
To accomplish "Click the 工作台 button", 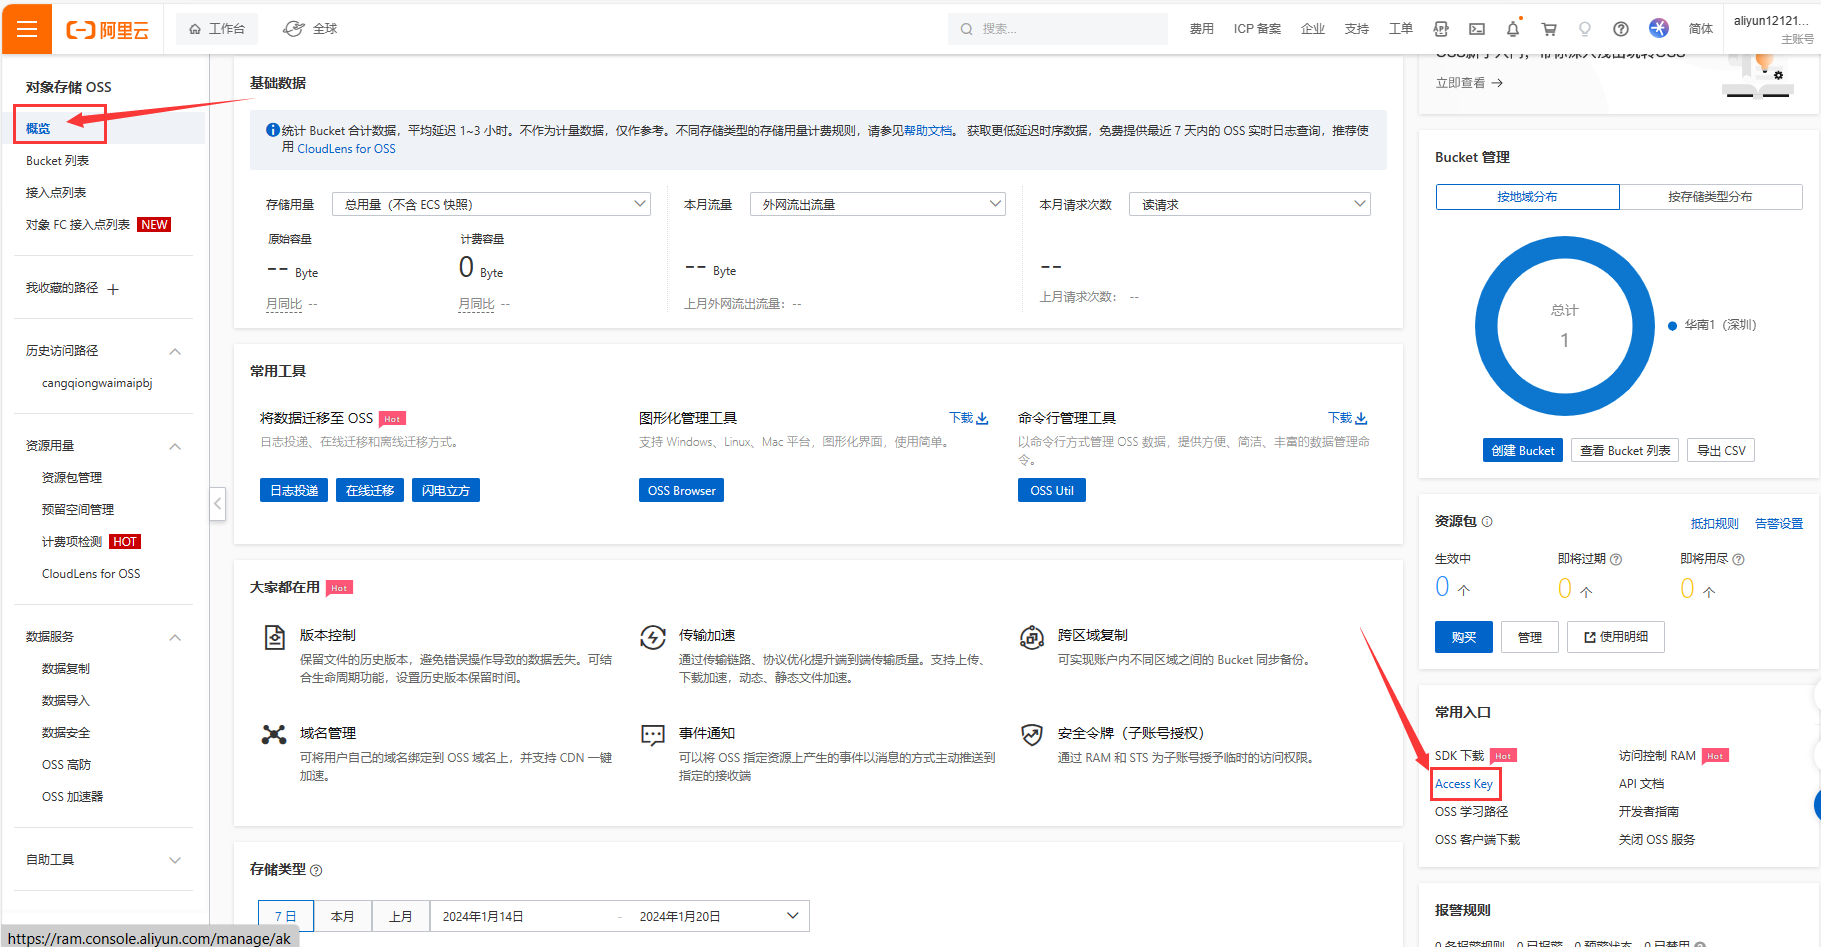I will point(217,29).
